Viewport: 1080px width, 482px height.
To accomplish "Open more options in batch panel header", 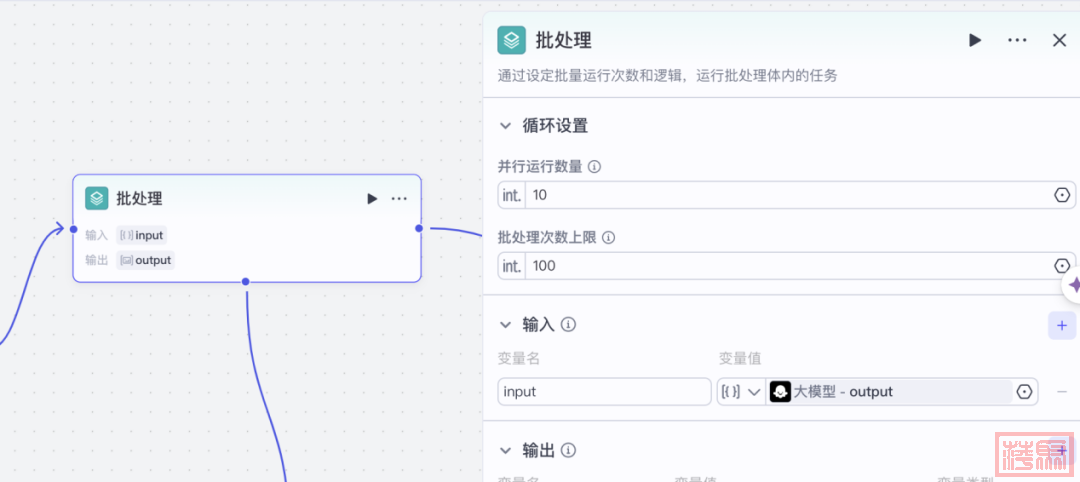I will (x=1017, y=40).
